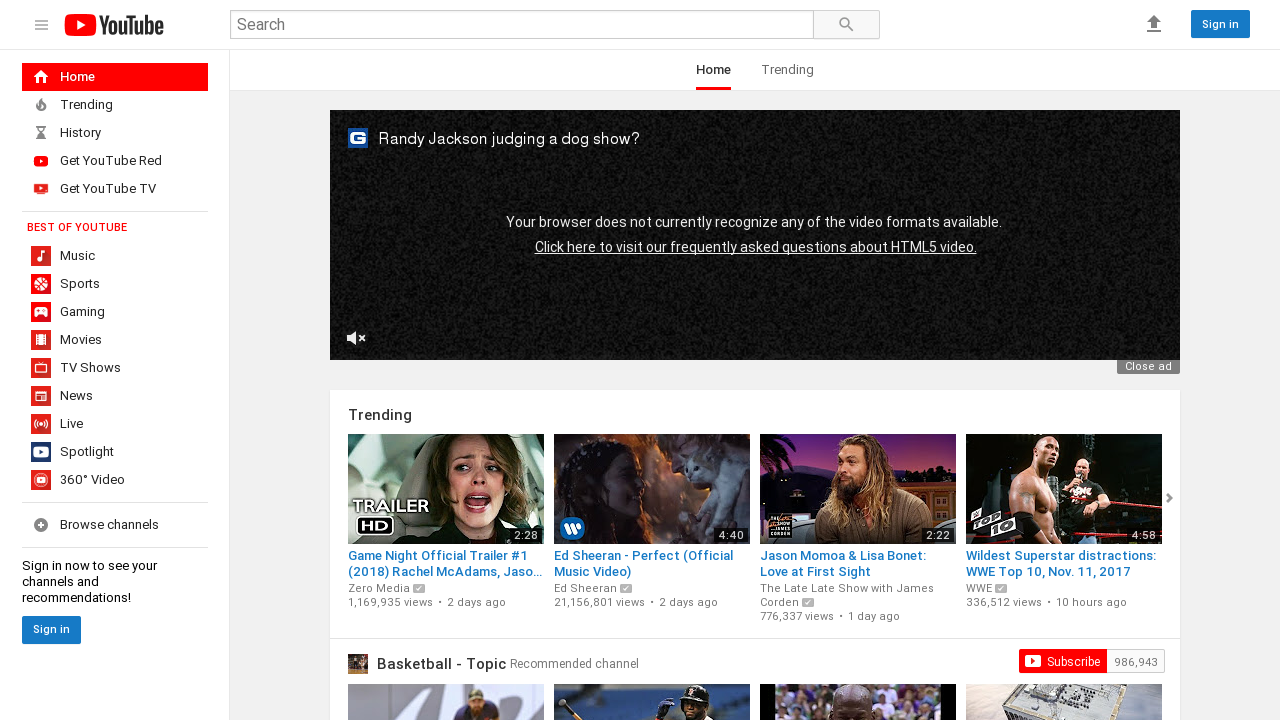
Task: Click the Music note icon
Action: pos(41,256)
